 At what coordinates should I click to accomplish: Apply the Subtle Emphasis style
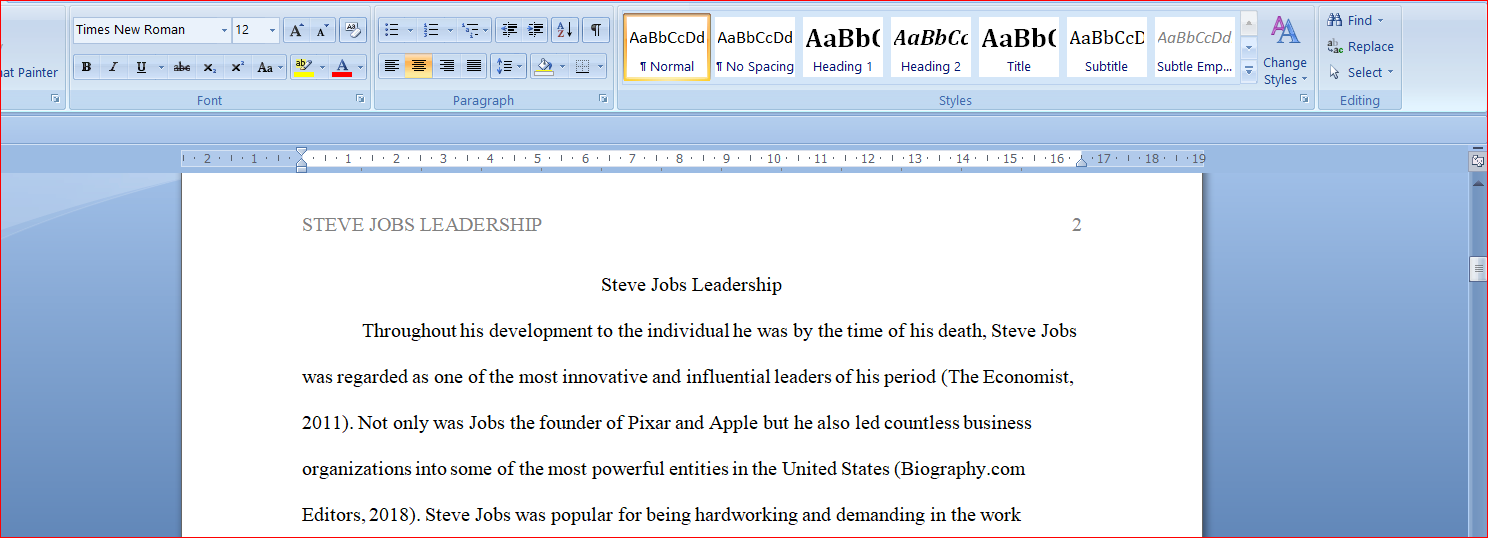pyautogui.click(x=1195, y=47)
